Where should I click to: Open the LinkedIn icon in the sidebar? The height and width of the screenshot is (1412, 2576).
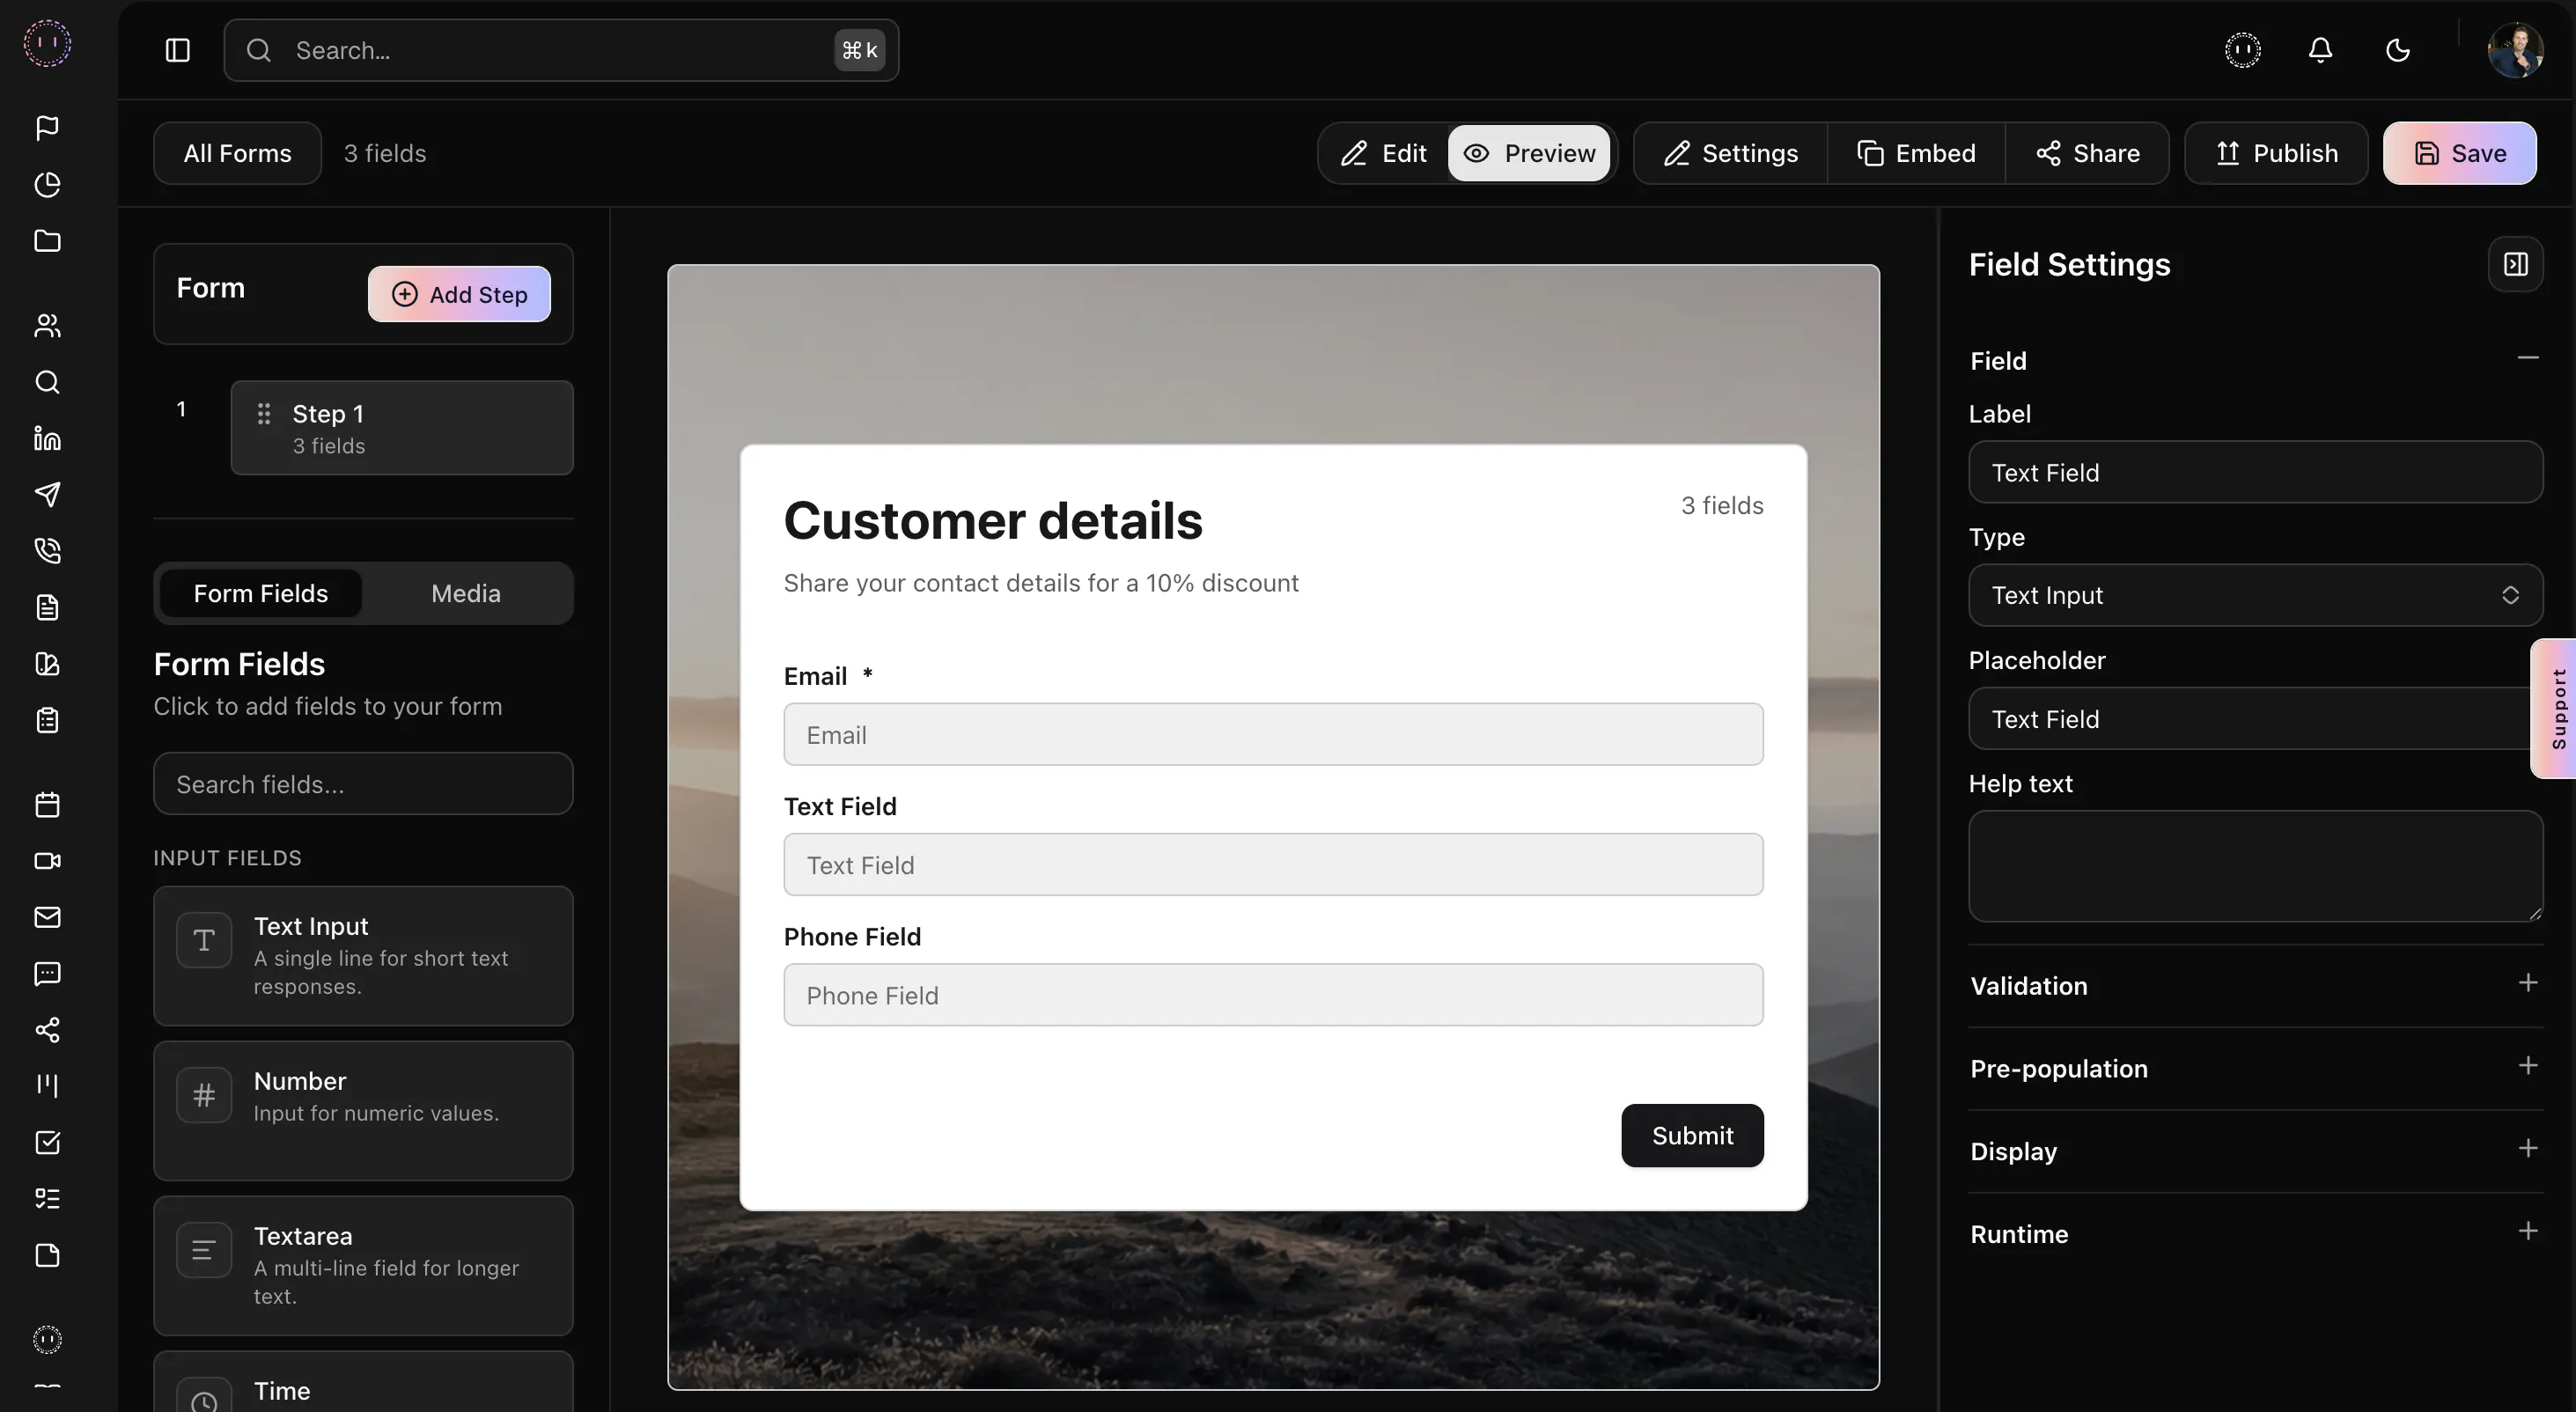click(x=47, y=438)
